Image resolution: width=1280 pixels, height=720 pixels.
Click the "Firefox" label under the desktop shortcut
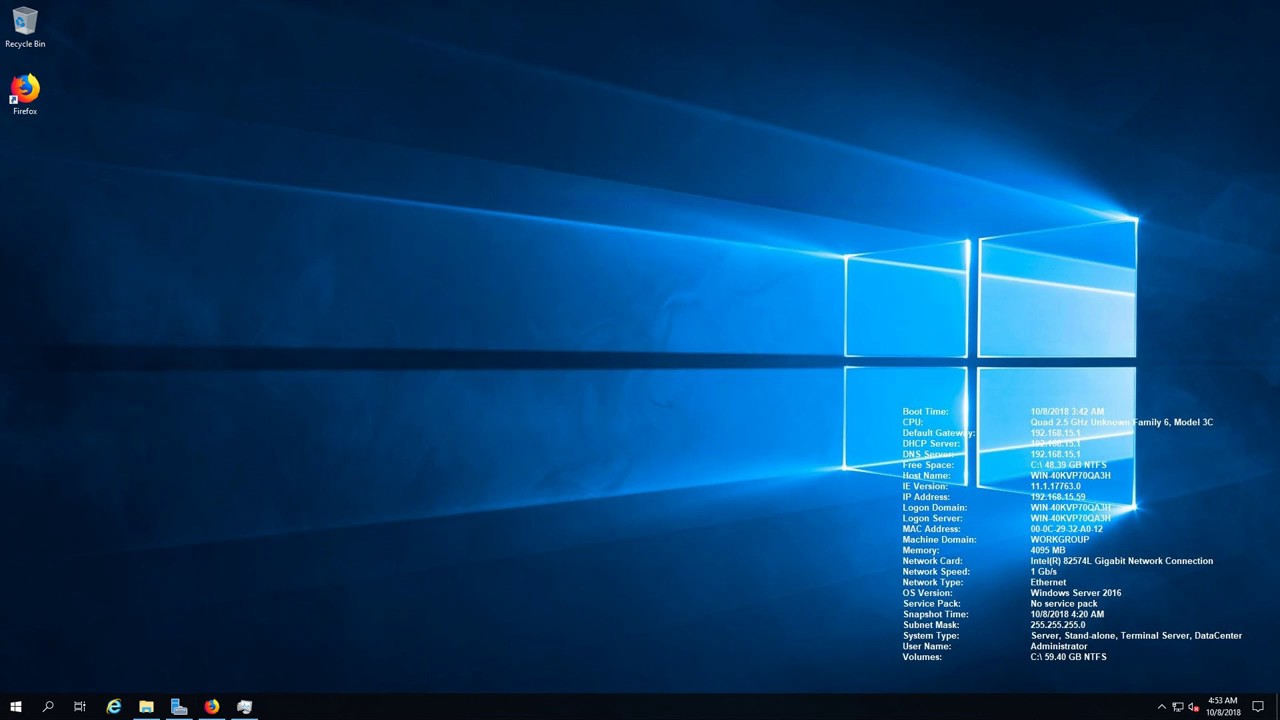(x=25, y=112)
